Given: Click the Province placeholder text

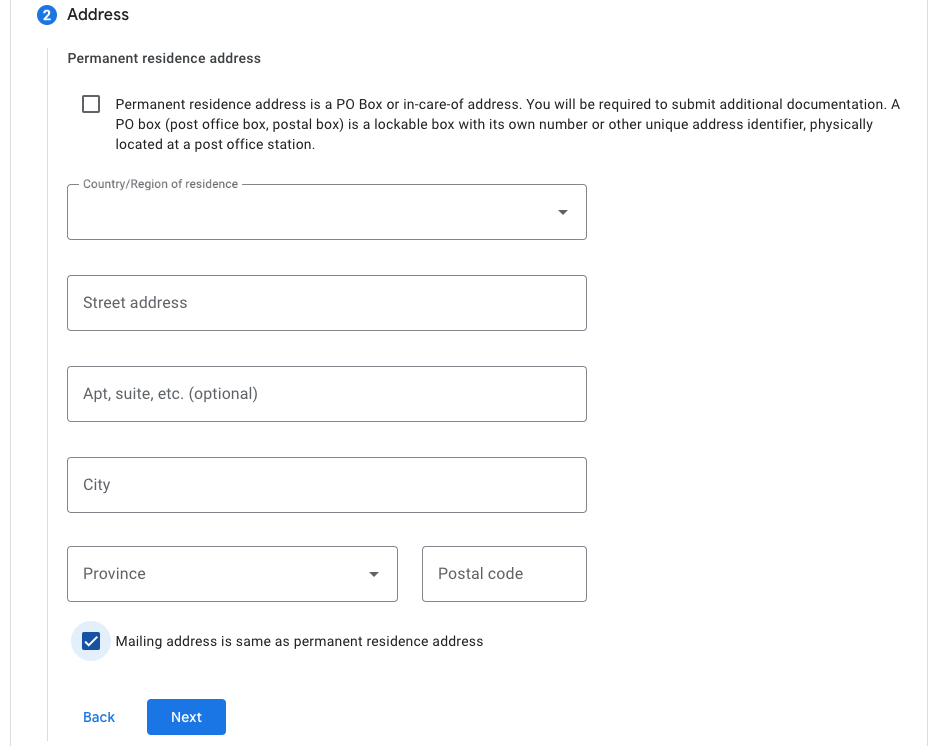Looking at the screenshot, I should pos(114,574).
